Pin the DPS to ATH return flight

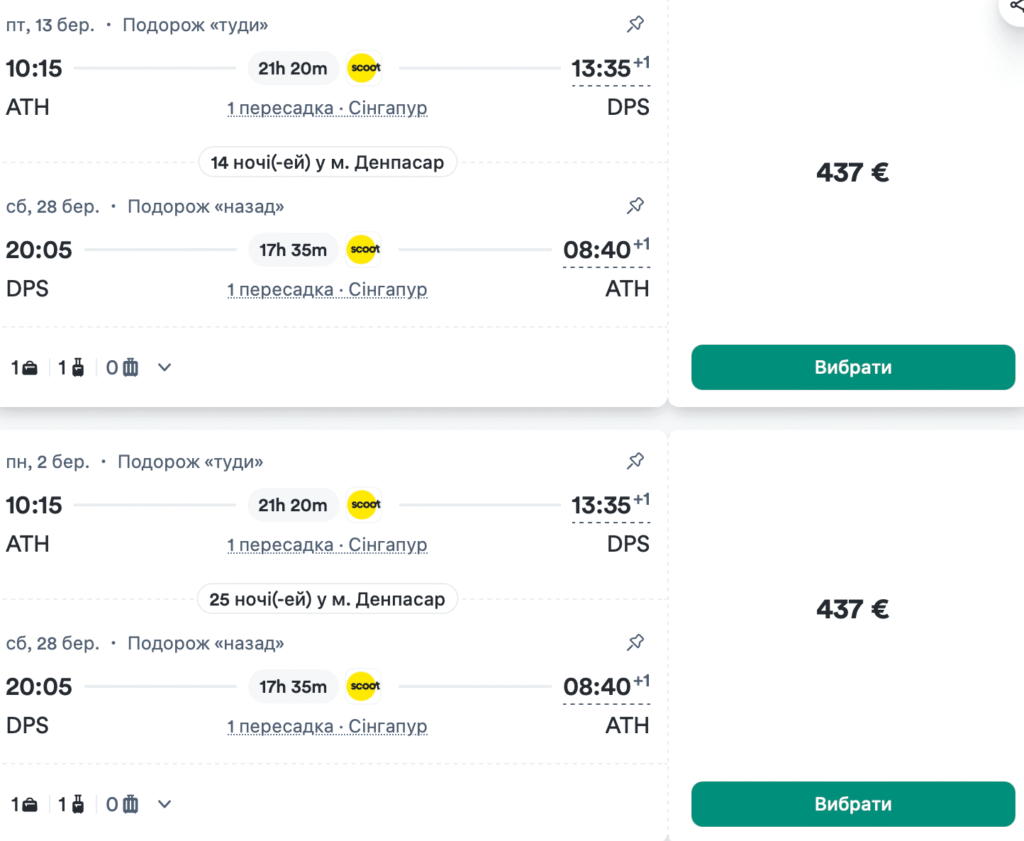pyautogui.click(x=635, y=206)
